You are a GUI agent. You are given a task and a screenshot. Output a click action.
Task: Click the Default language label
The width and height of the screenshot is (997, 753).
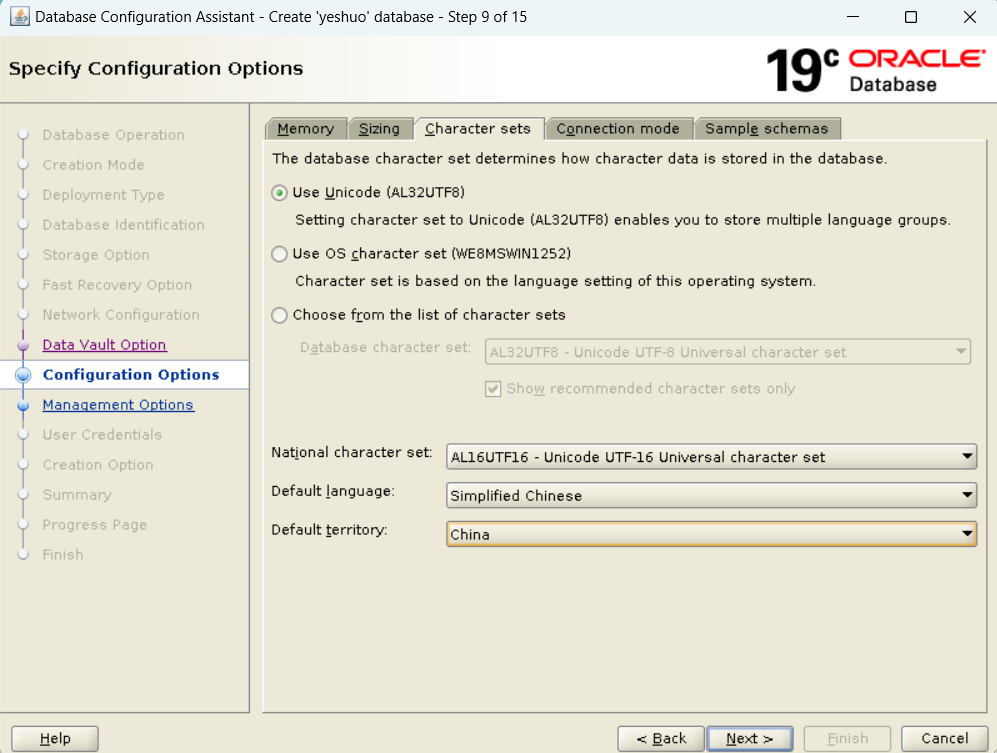pos(333,491)
